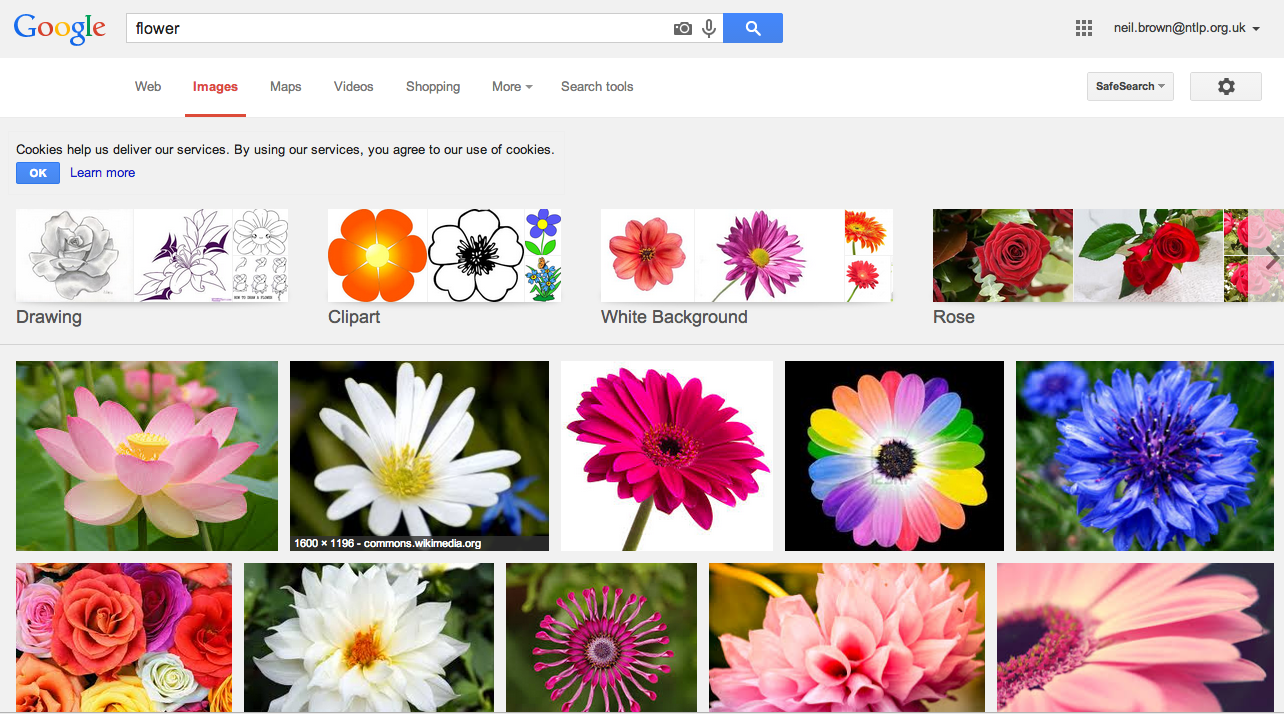Open search by image camera icon

pos(683,29)
